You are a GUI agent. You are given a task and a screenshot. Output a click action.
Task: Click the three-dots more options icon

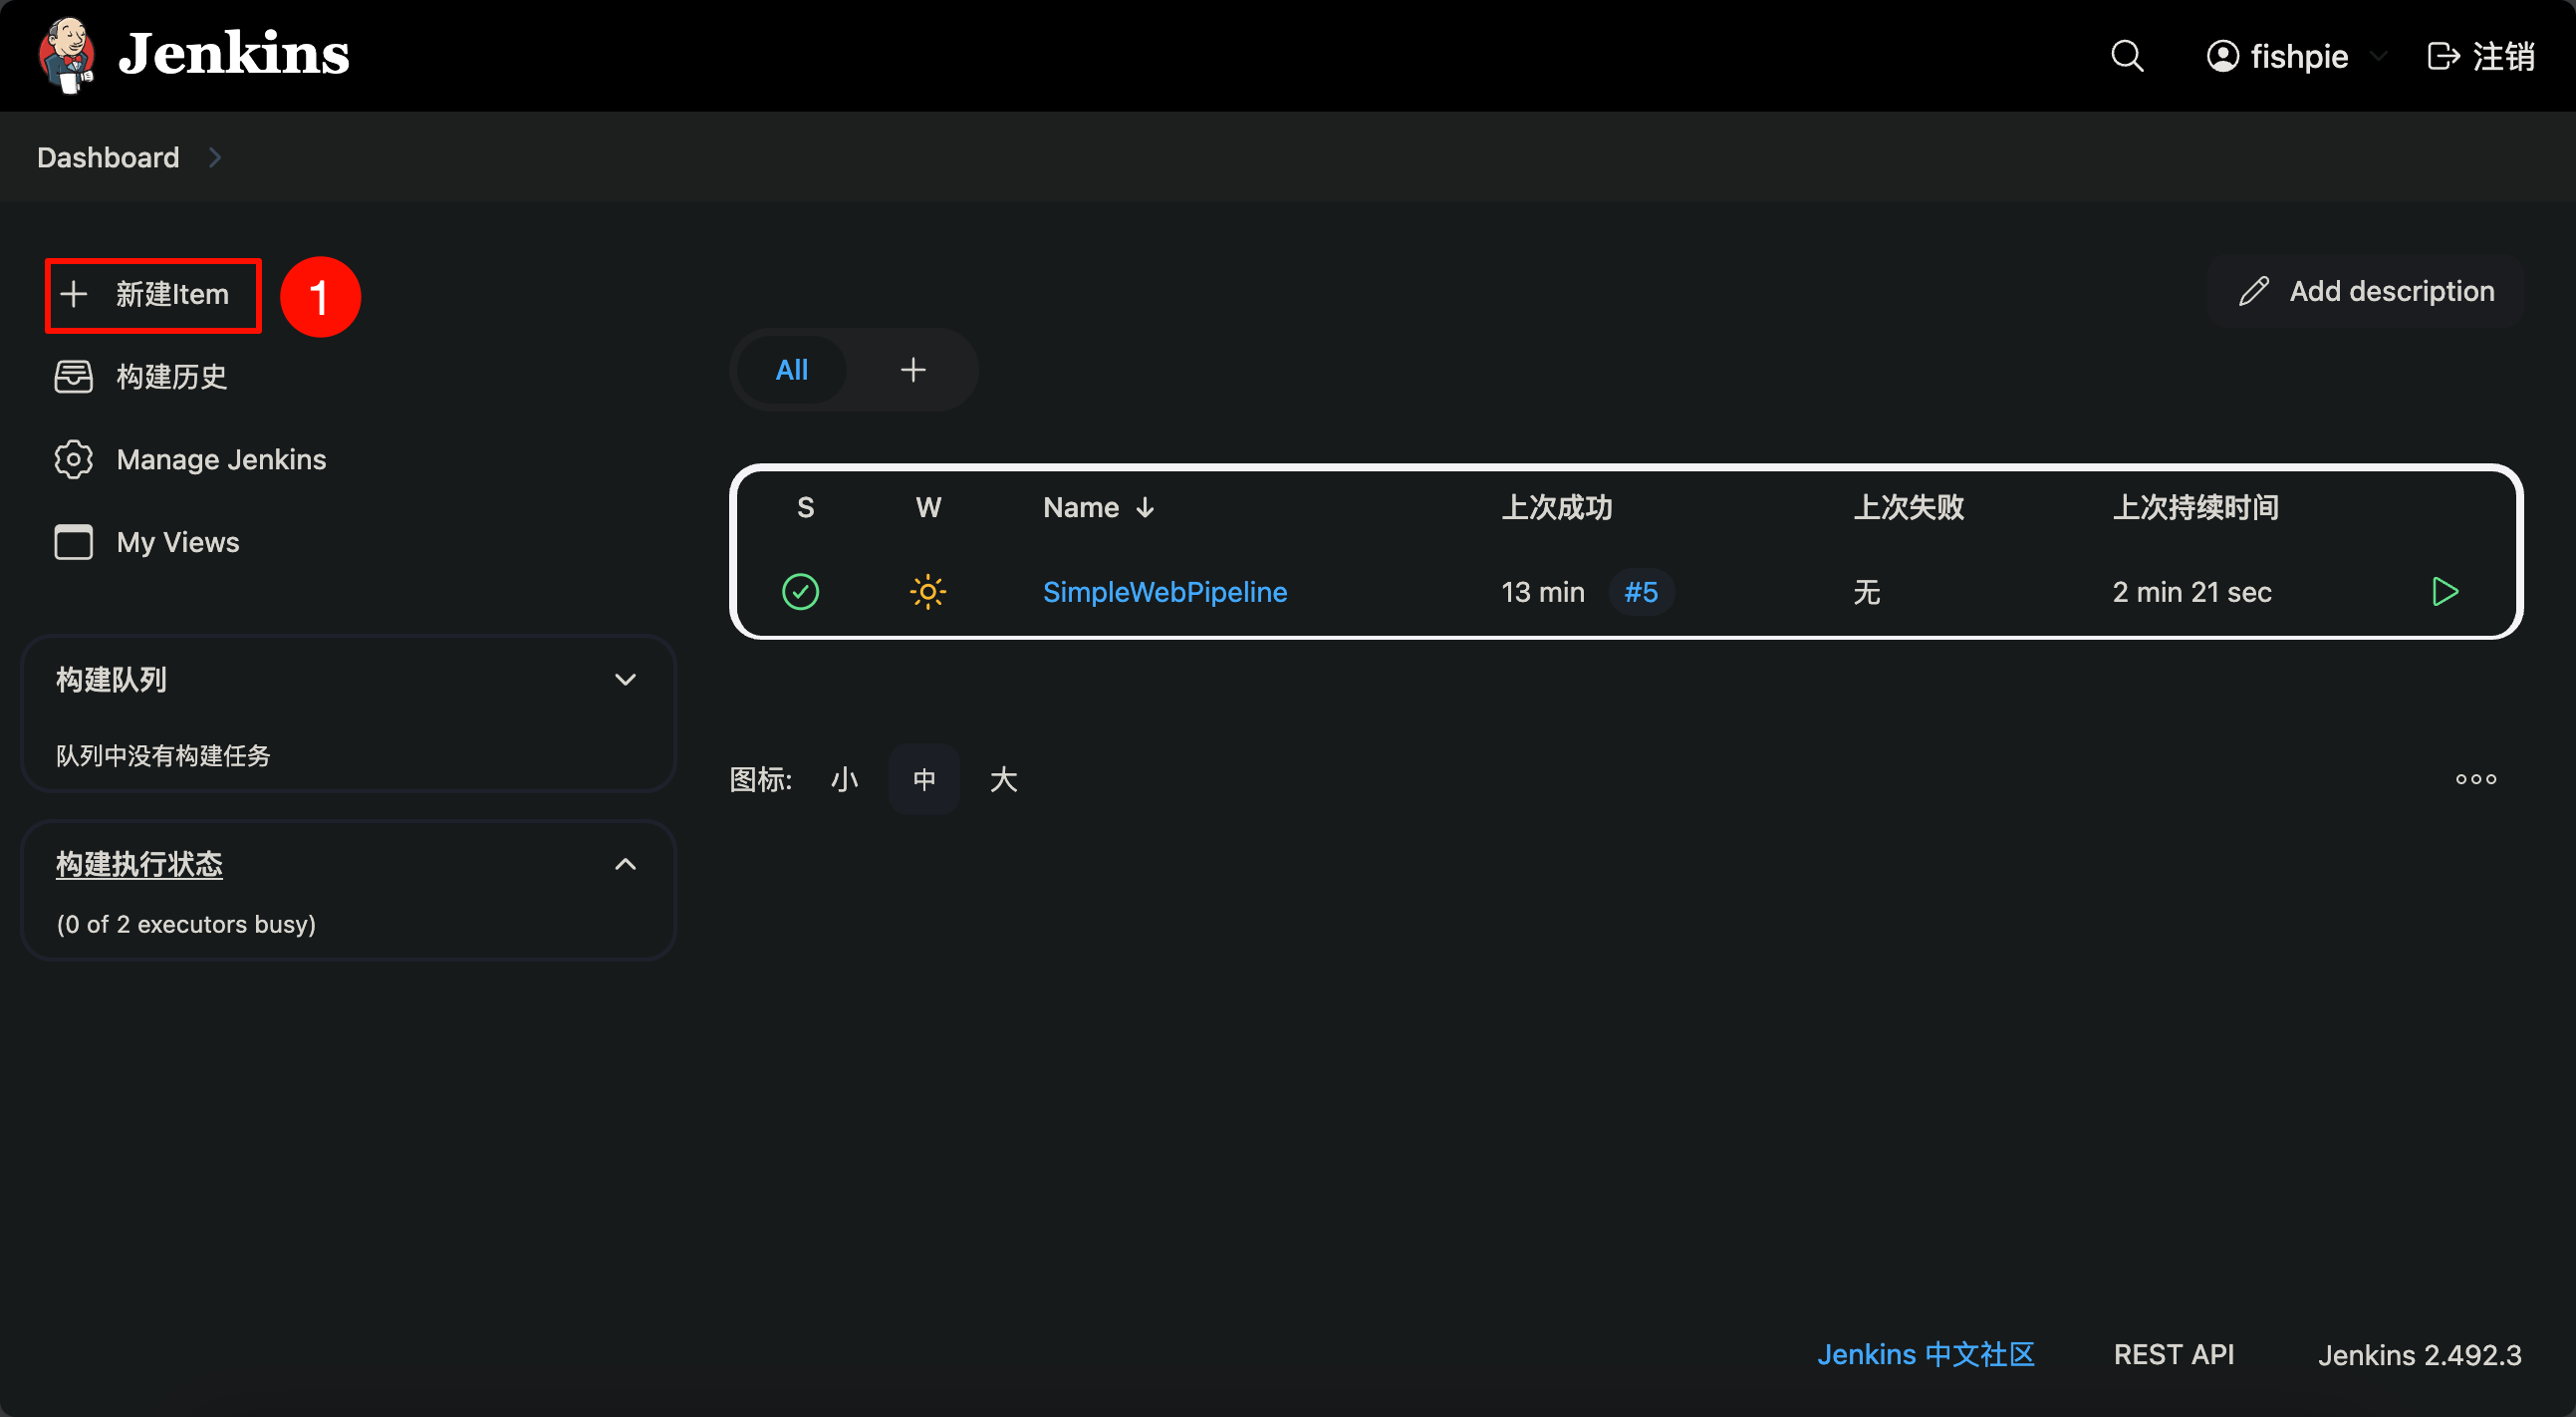click(2476, 779)
